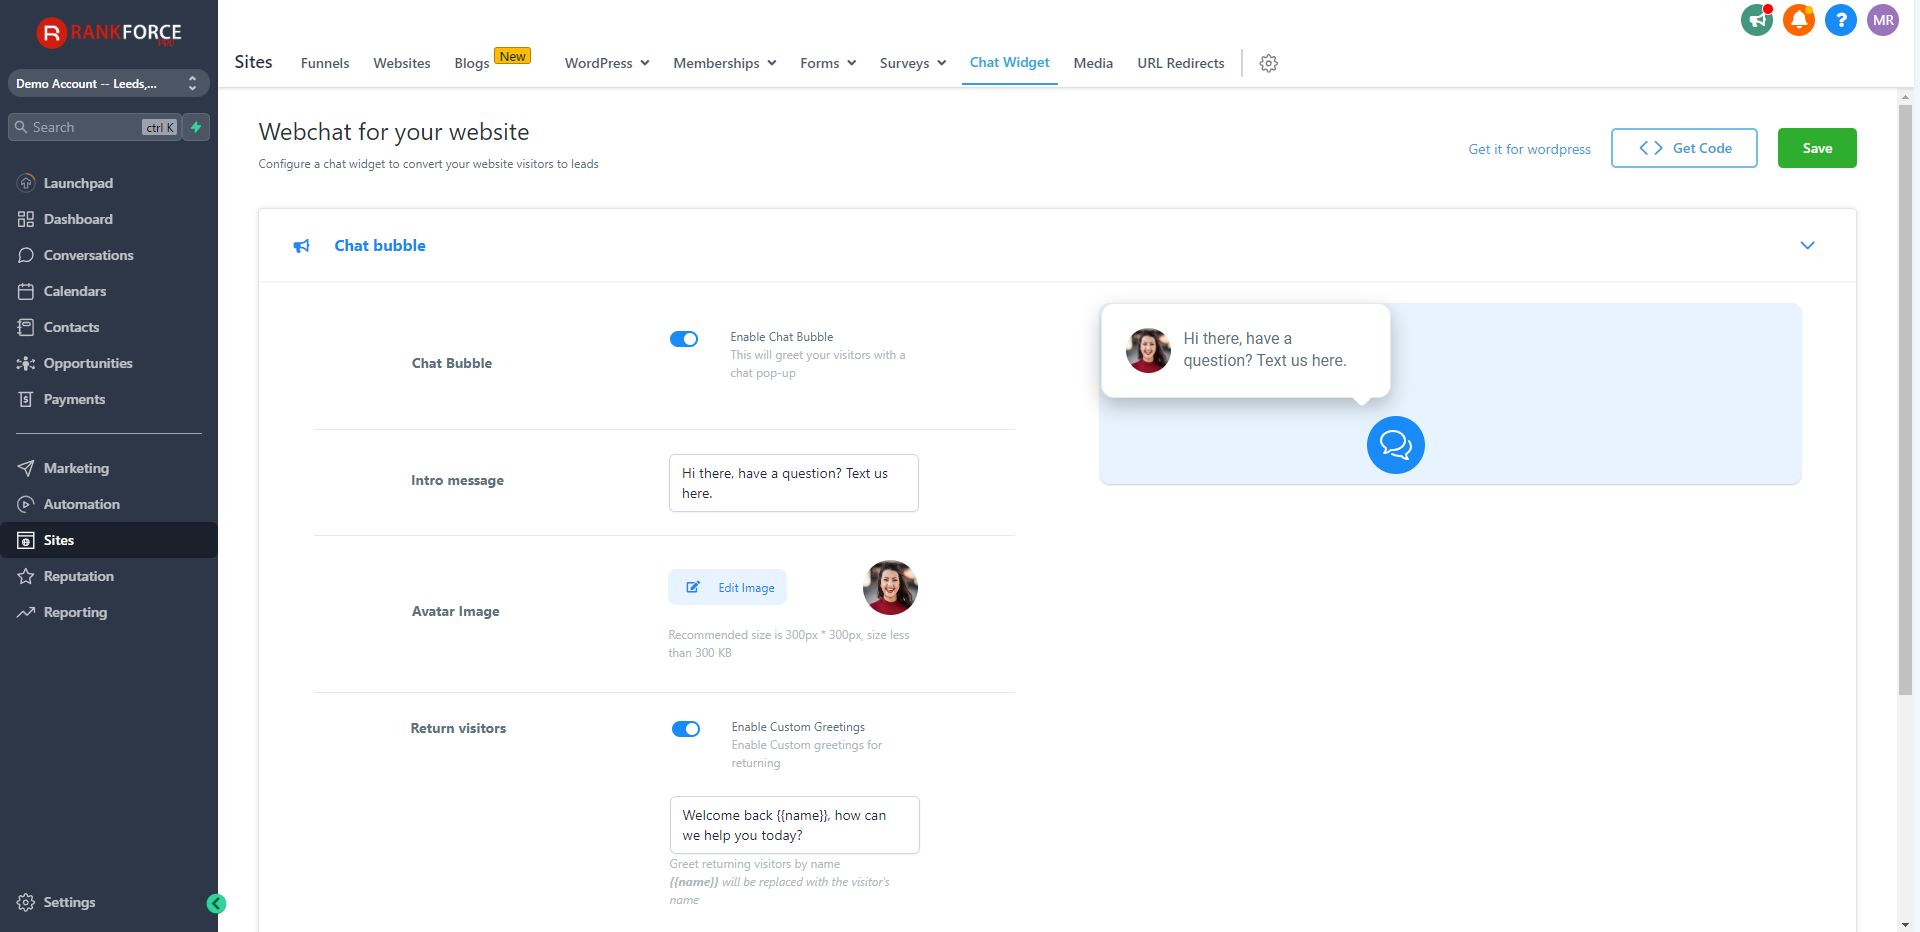Click the Edit Image button
Screen dimensions: 1920x932
point(728,588)
